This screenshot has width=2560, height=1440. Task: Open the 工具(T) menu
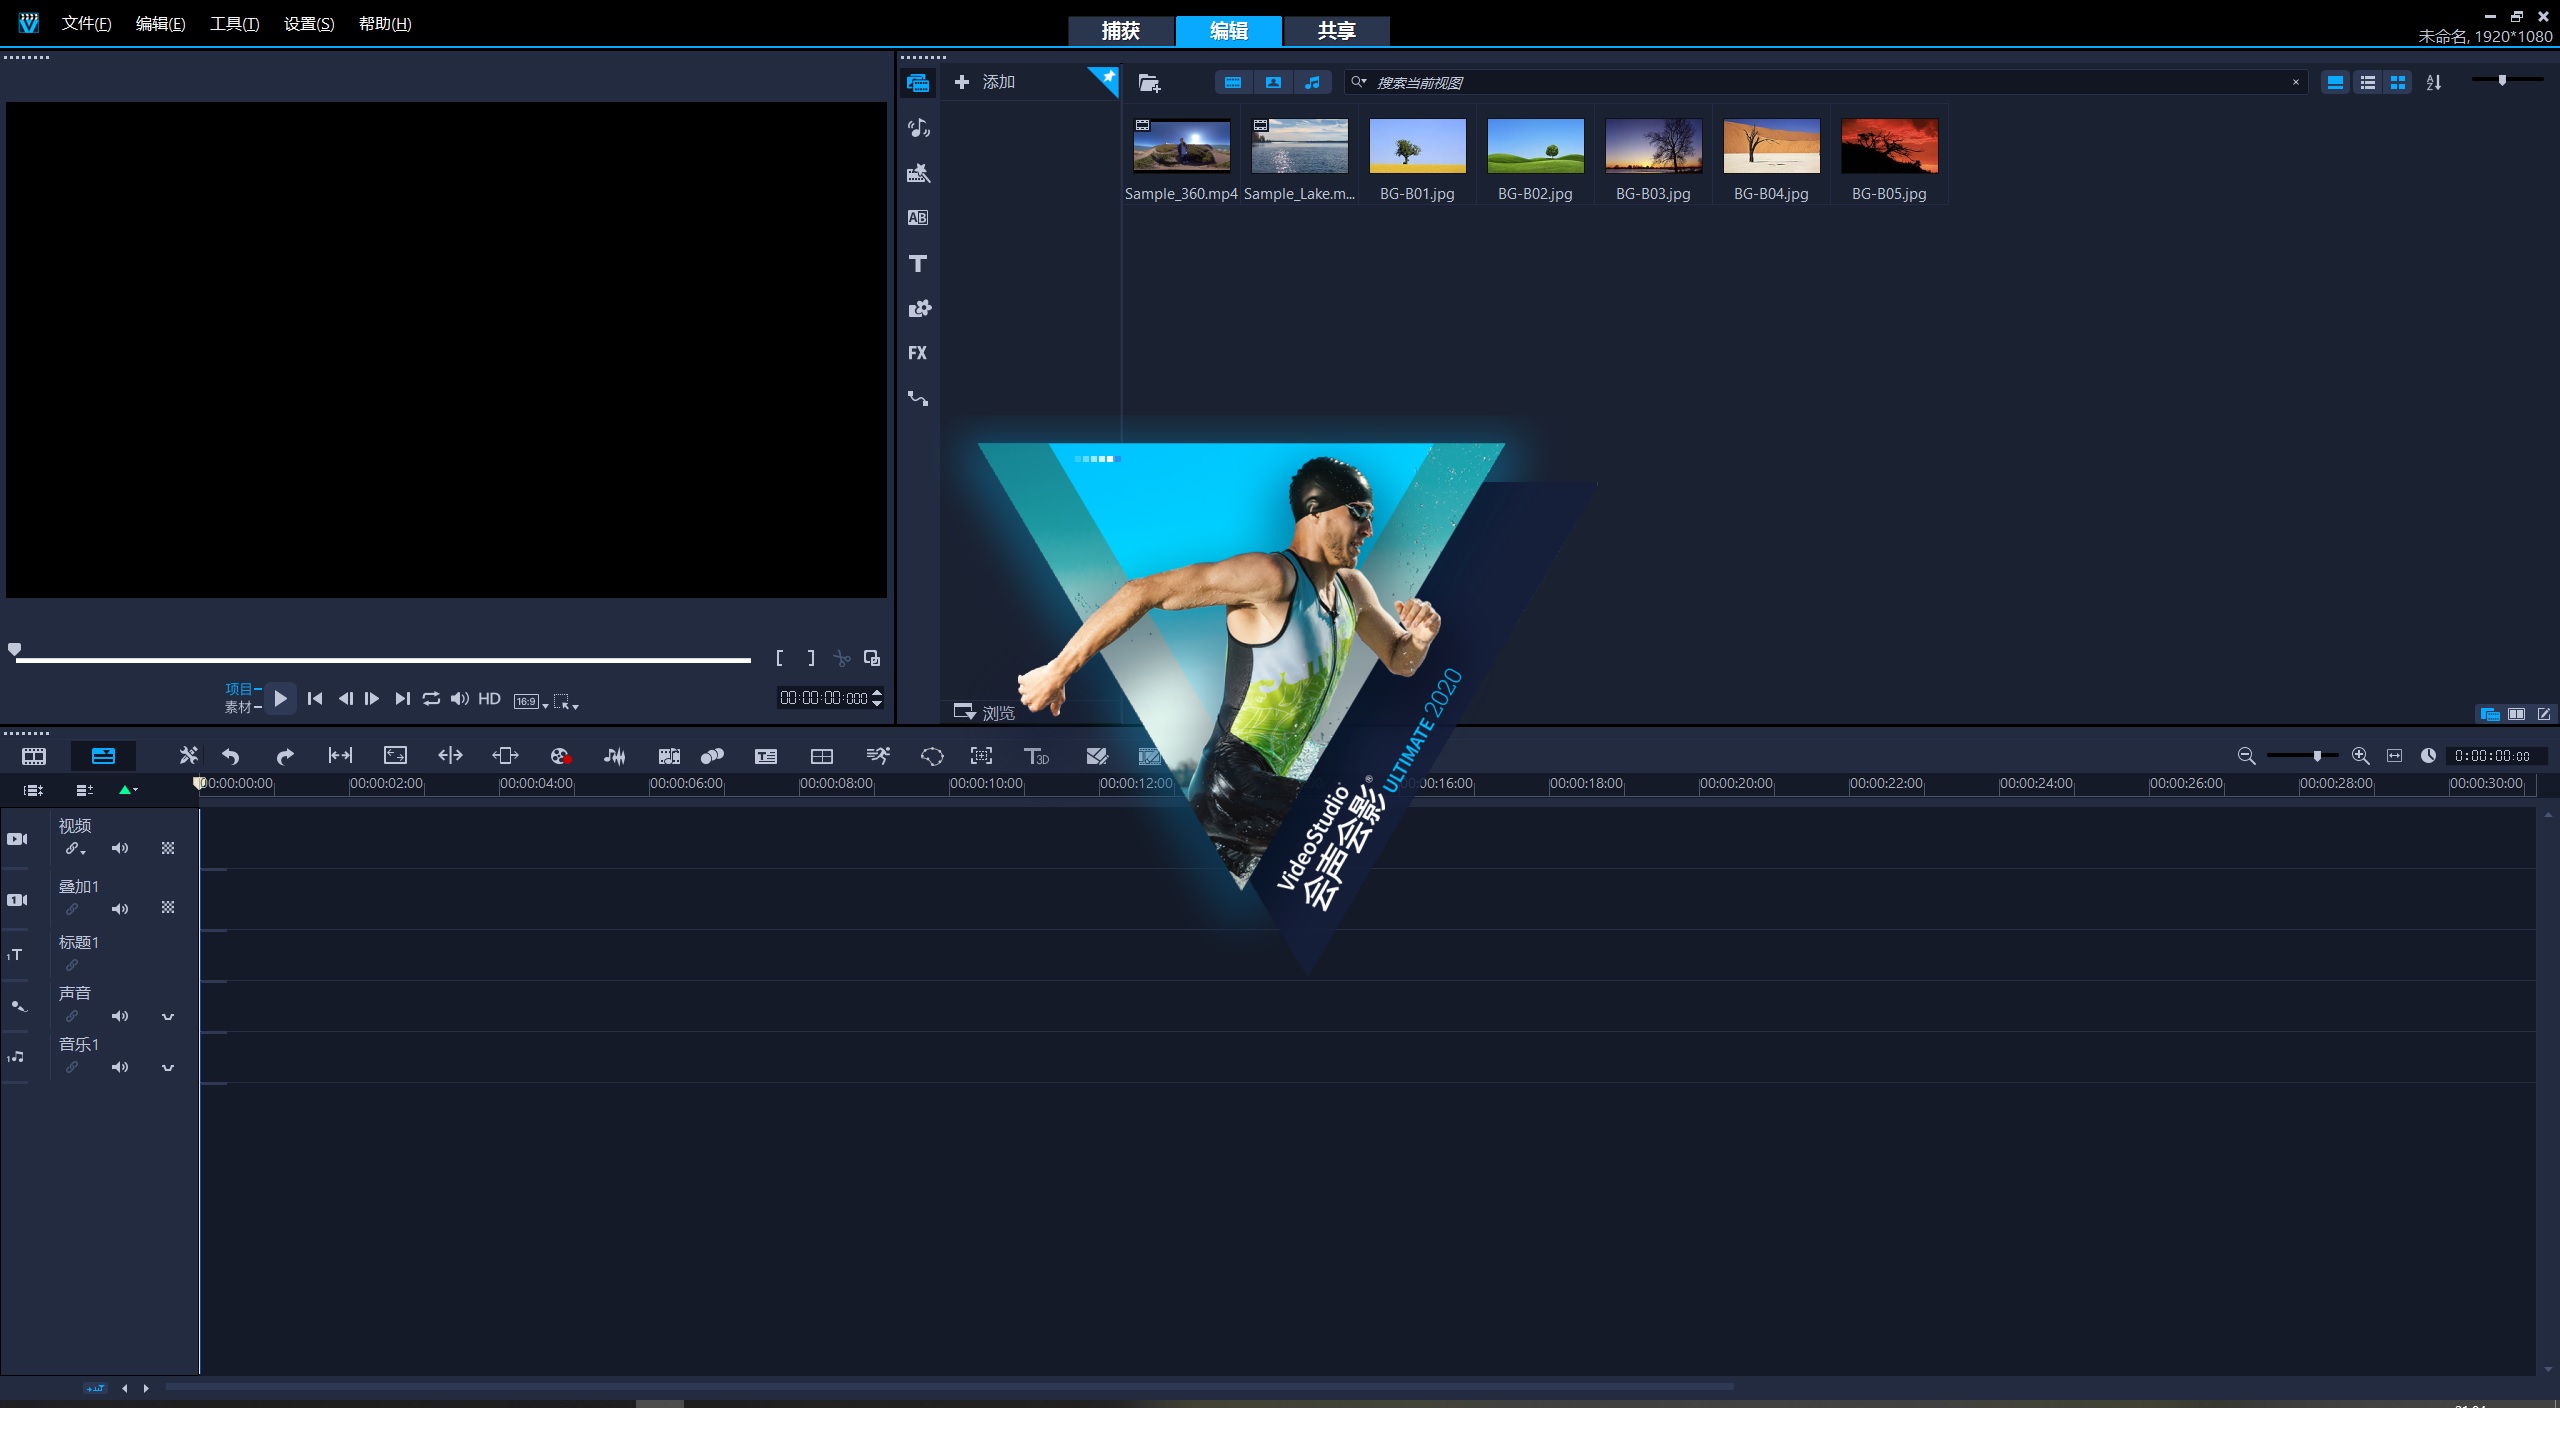[x=234, y=24]
